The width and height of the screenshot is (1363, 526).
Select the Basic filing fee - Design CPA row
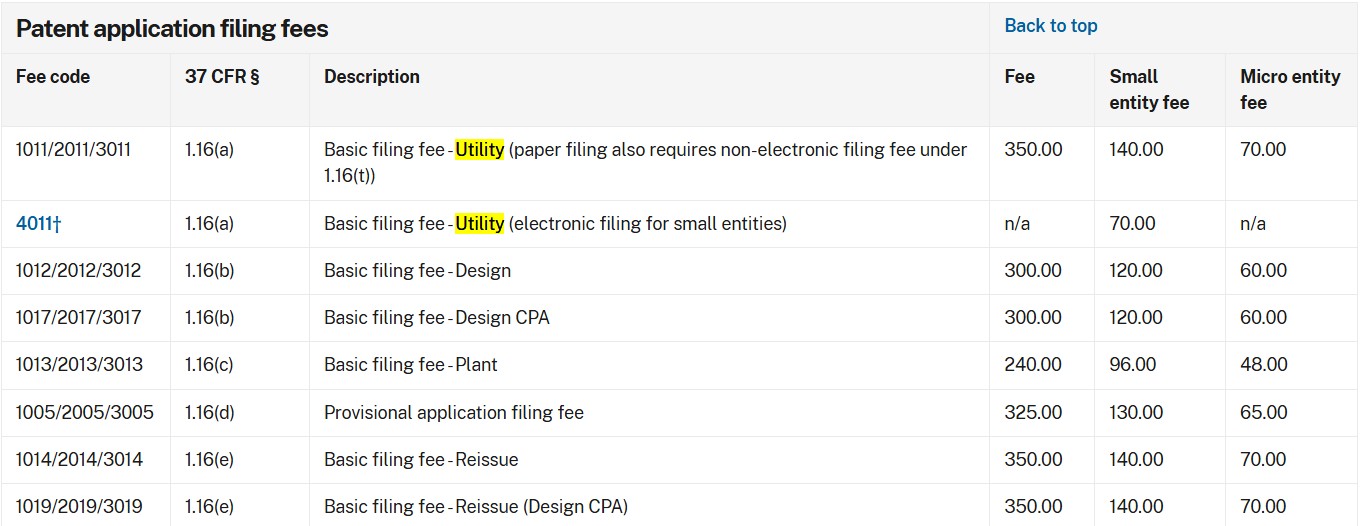680,318
